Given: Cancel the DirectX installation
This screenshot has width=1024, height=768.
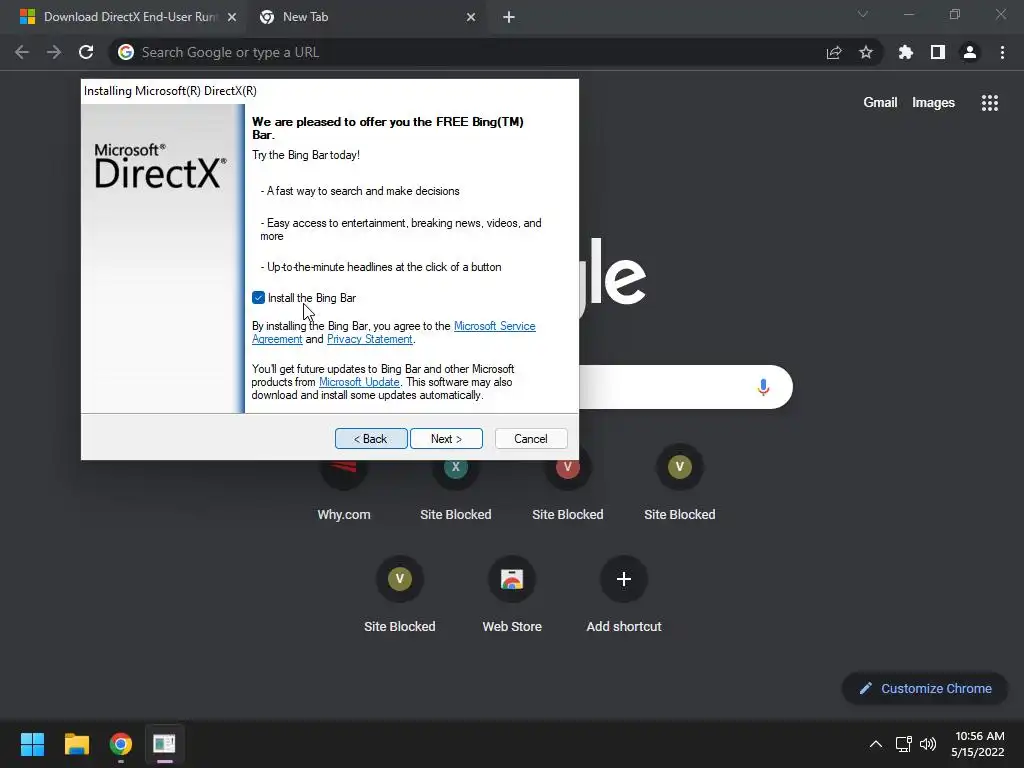Looking at the screenshot, I should click(531, 439).
